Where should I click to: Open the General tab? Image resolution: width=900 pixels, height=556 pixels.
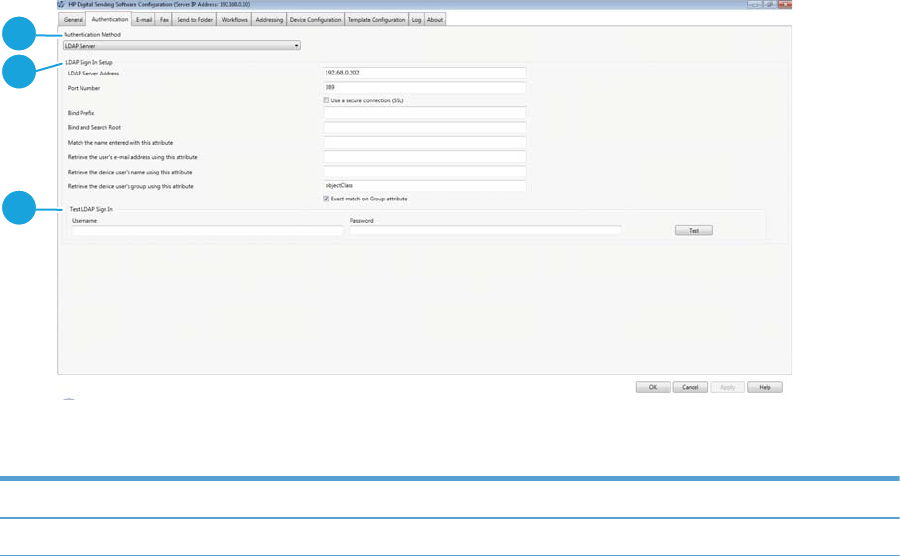click(73, 20)
